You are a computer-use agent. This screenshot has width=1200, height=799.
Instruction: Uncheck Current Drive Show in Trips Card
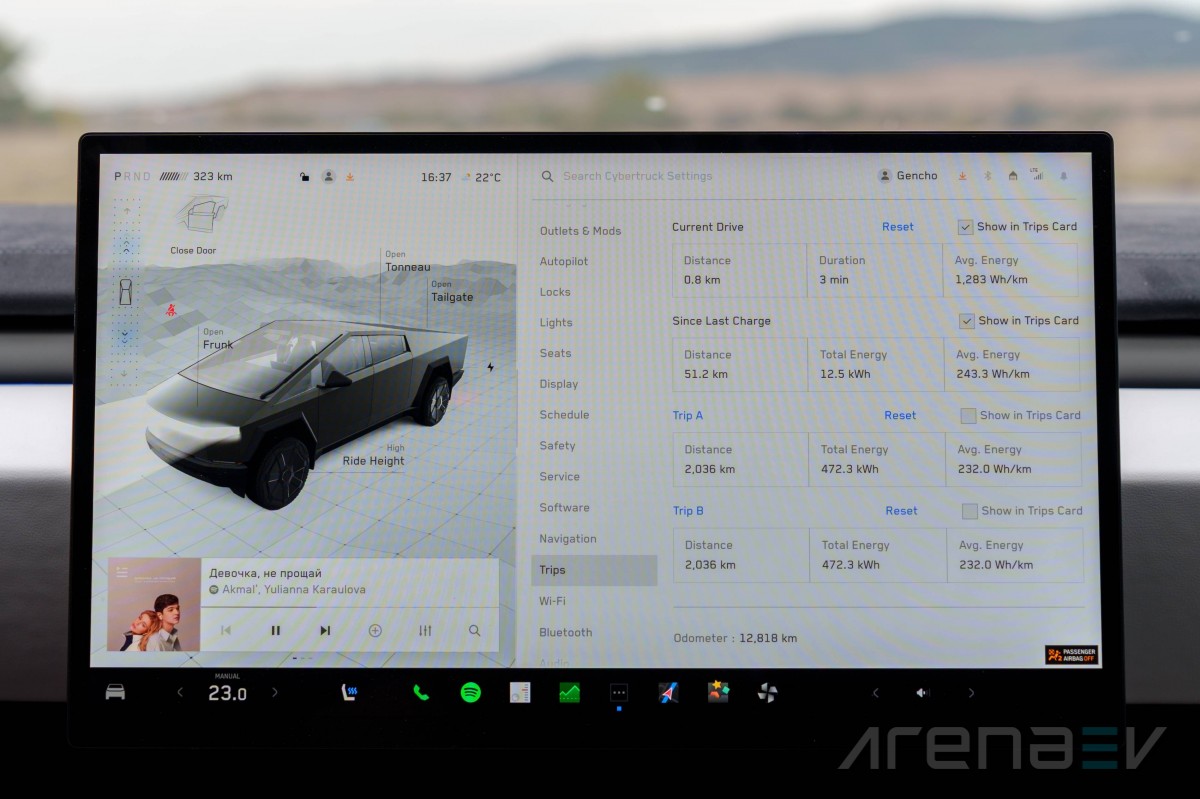point(965,227)
